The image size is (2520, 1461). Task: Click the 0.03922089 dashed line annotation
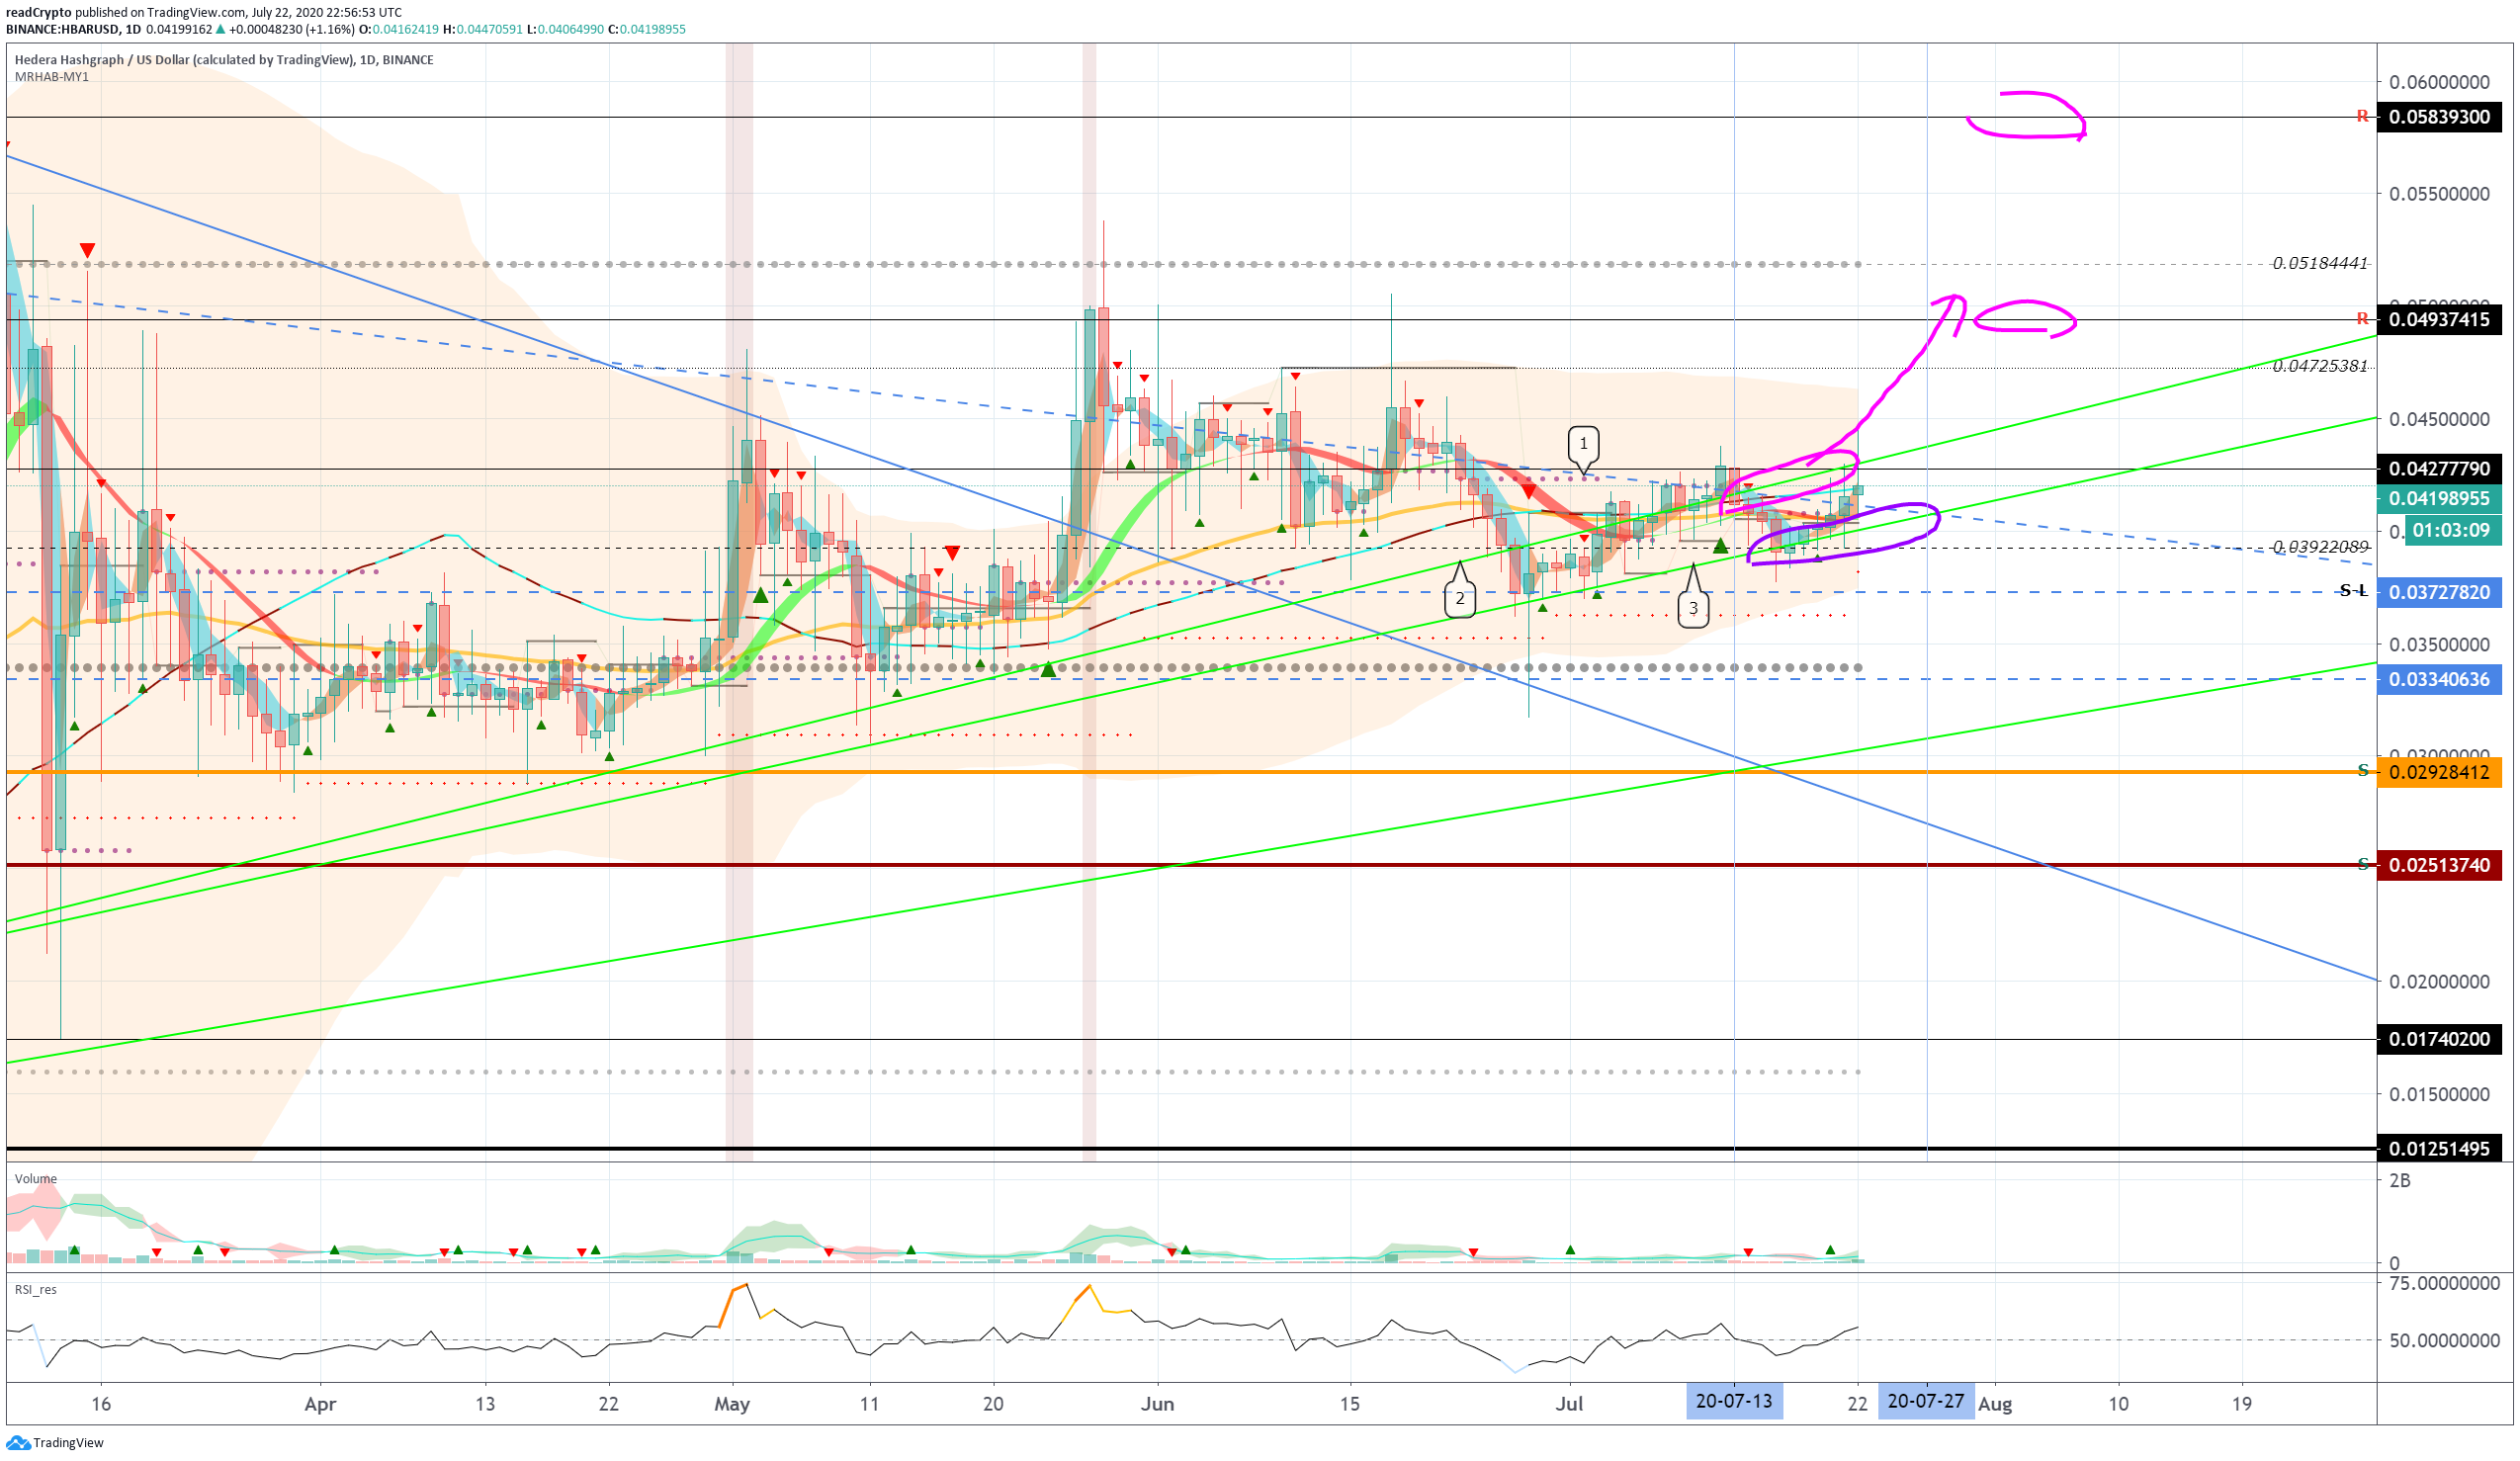tap(2320, 548)
